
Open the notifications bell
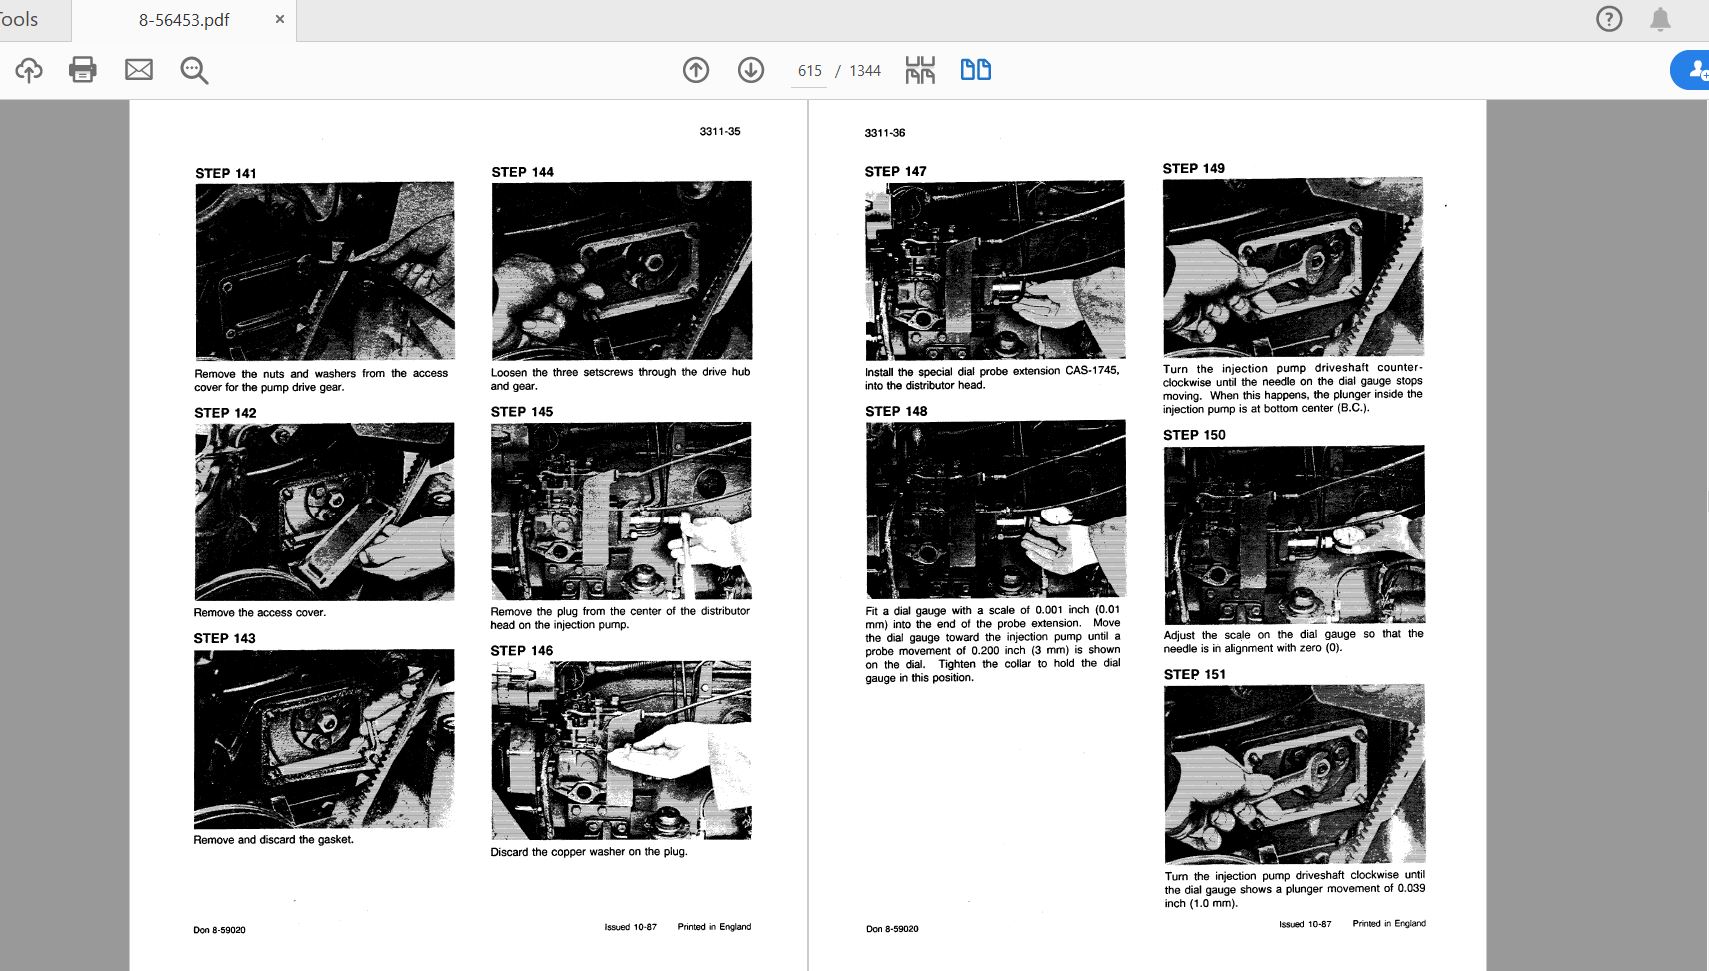click(1661, 19)
